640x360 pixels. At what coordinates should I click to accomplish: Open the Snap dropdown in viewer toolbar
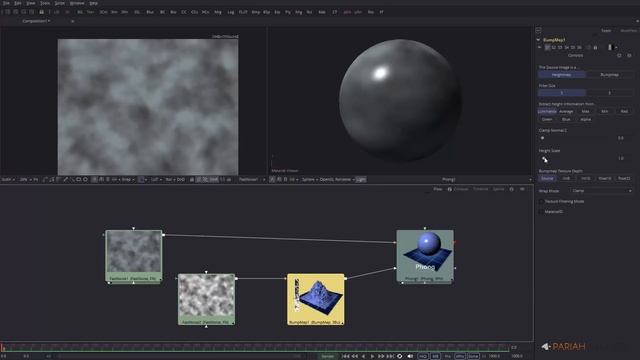pos(128,180)
